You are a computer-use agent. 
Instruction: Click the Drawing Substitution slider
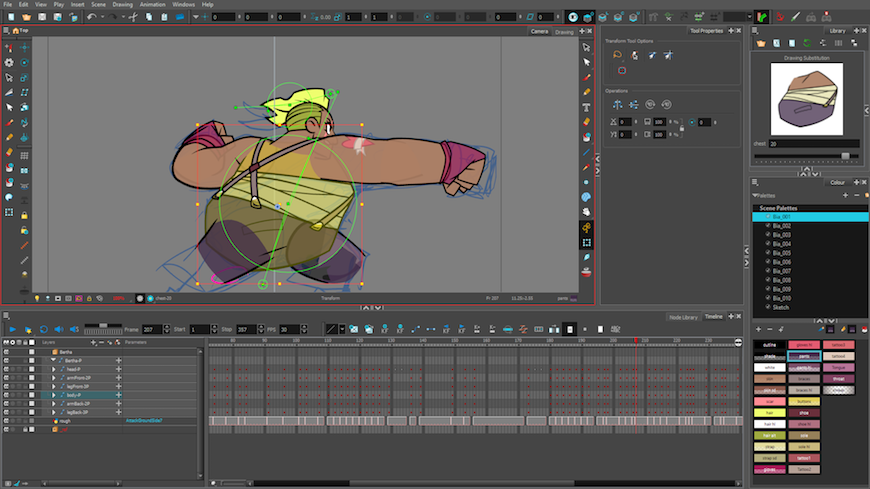[806, 156]
